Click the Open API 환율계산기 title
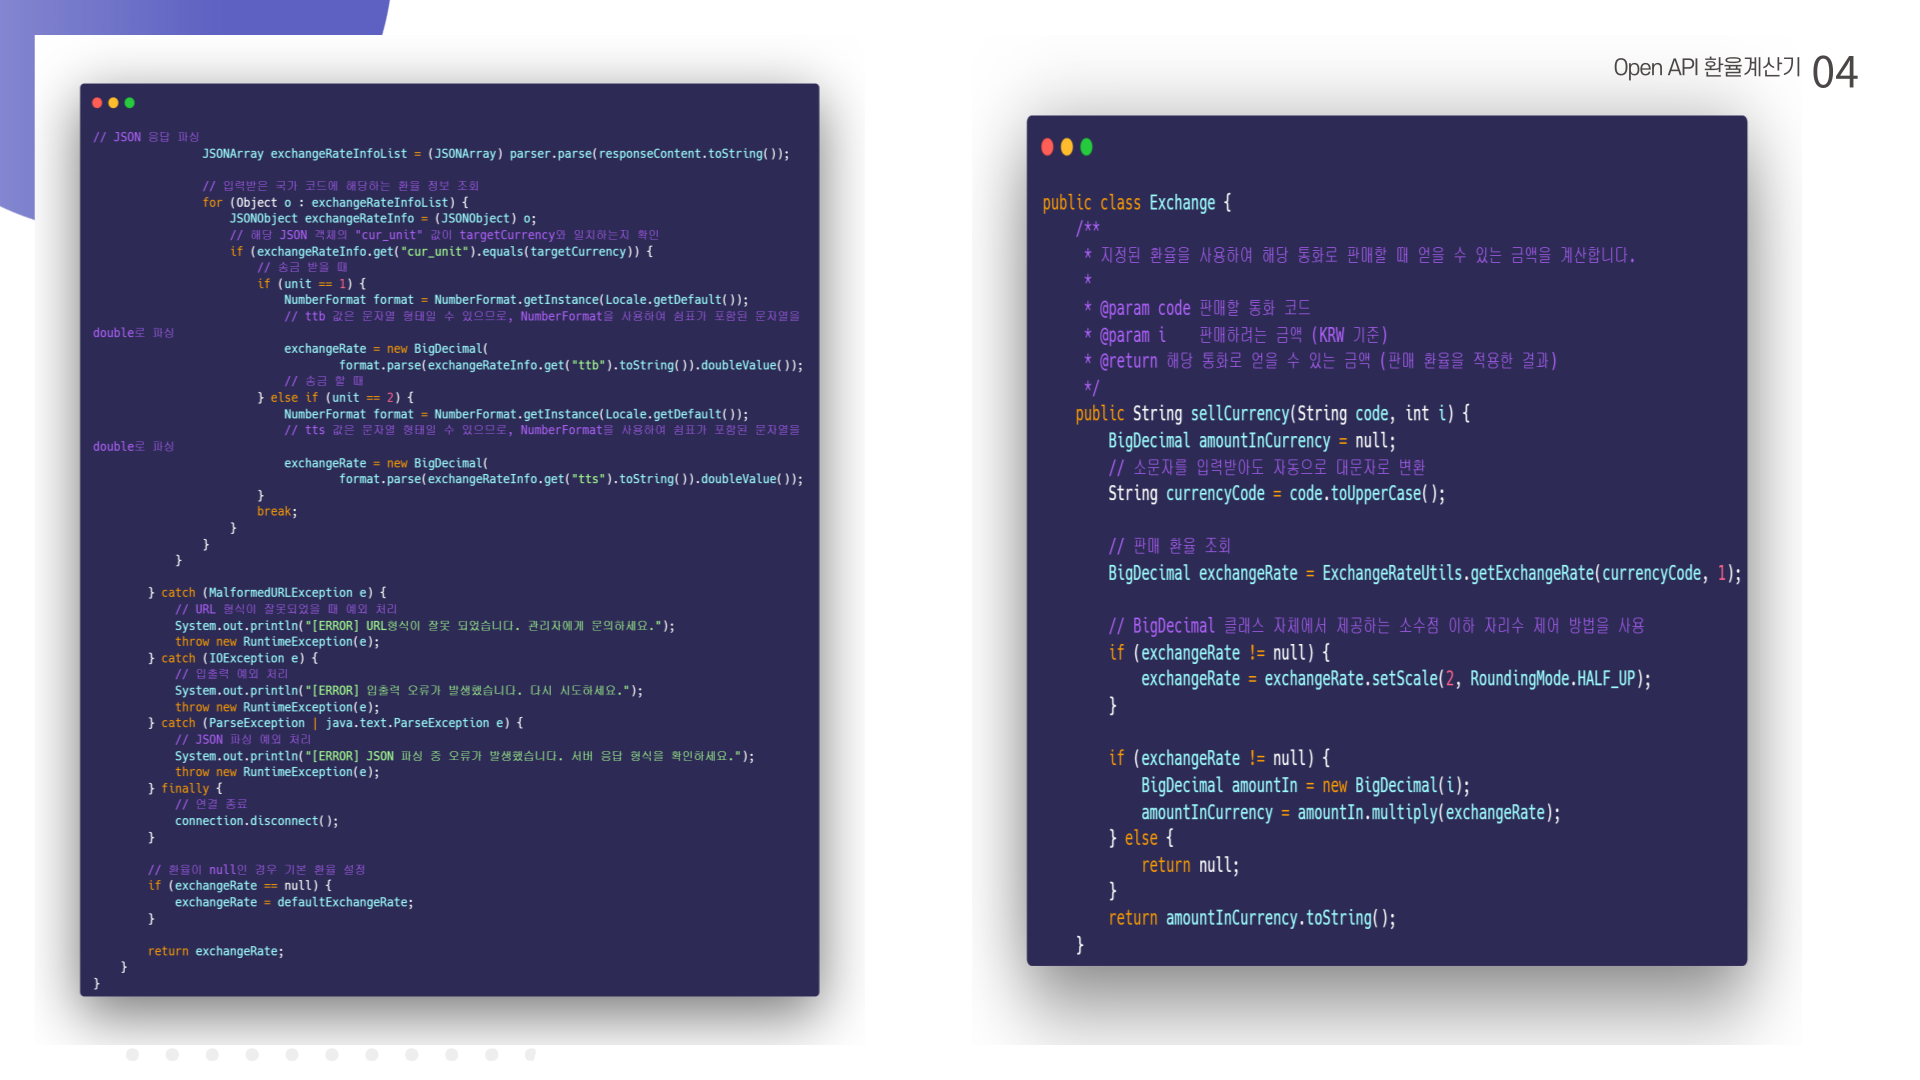 pyautogui.click(x=1706, y=68)
